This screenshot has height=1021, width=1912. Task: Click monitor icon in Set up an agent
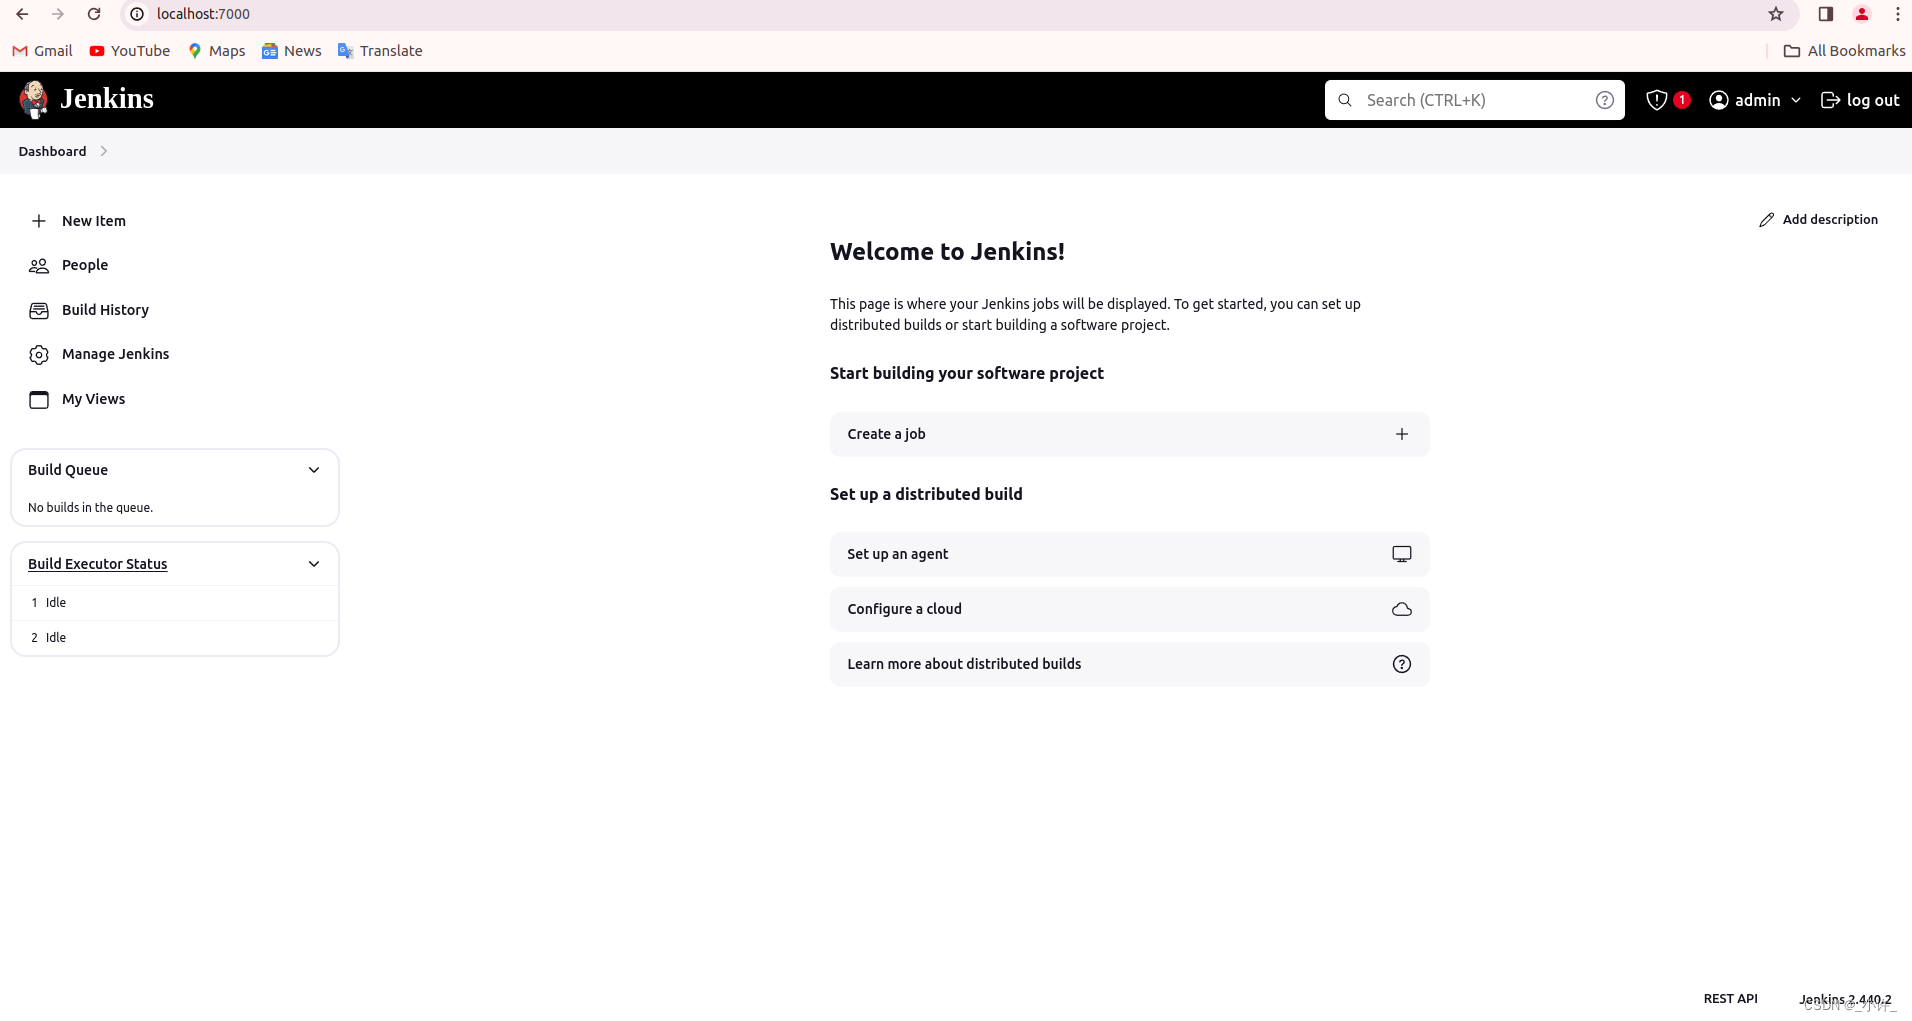click(1402, 554)
